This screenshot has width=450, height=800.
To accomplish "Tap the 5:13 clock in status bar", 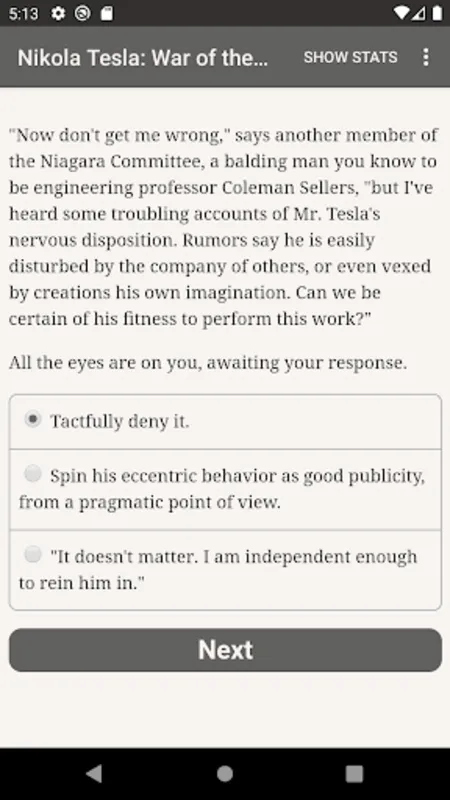I will [x=23, y=14].
